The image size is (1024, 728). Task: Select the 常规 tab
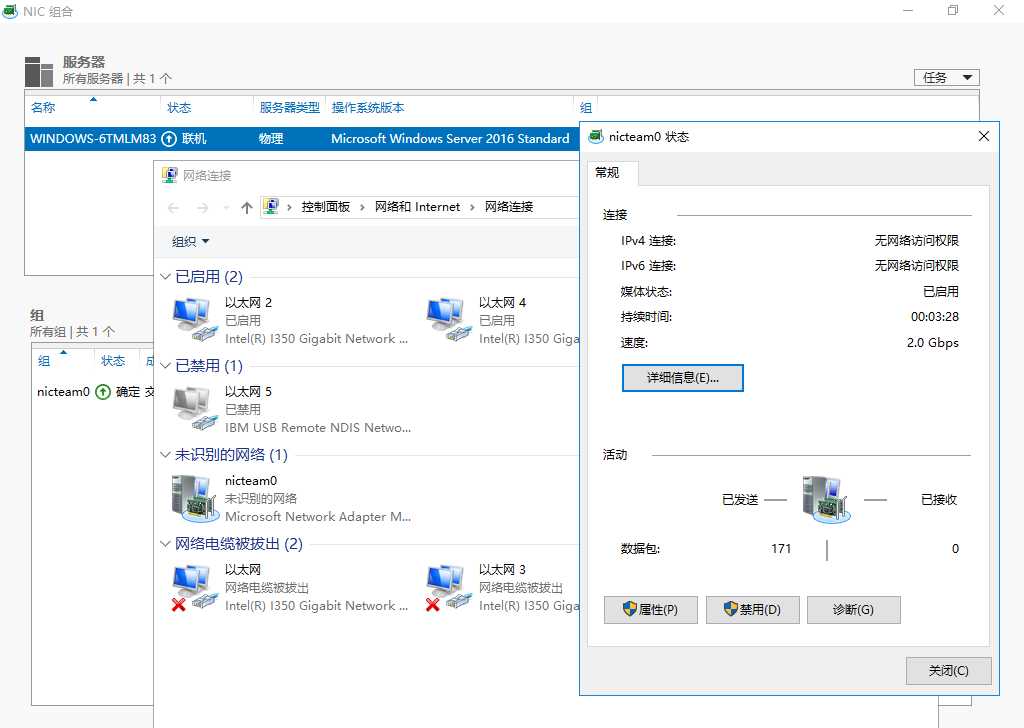(x=612, y=172)
